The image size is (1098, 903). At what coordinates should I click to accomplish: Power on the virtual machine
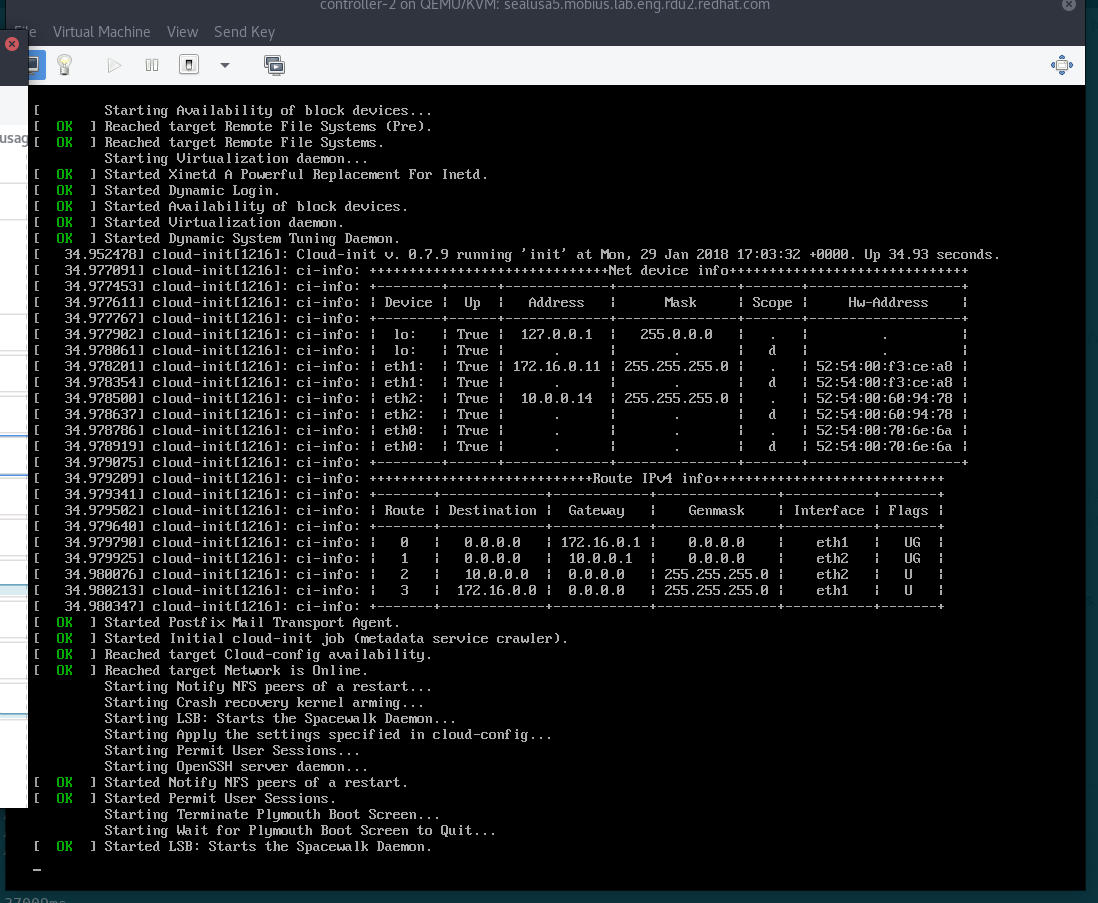pyautogui.click(x=114, y=66)
